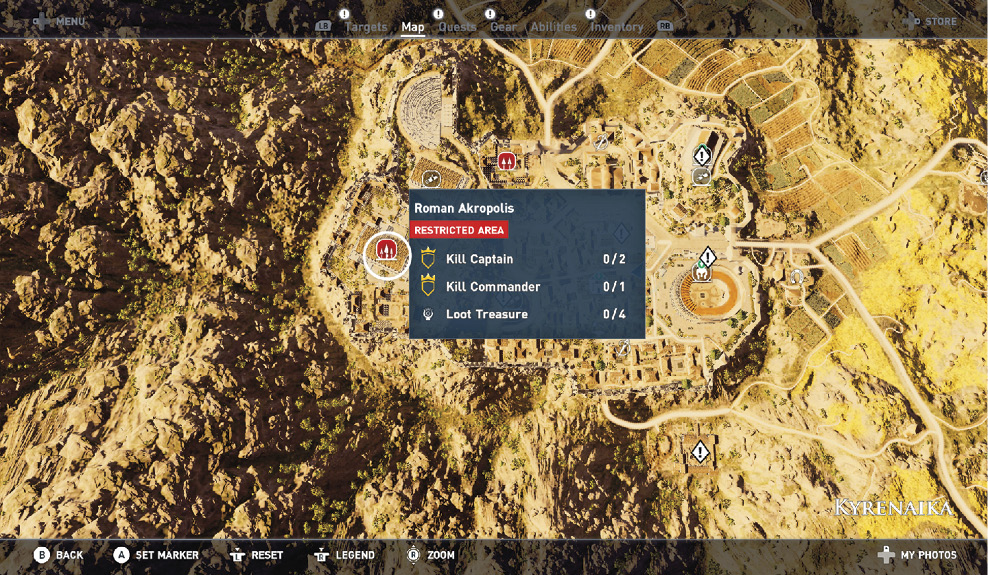Click the B controller button icon
Screen dimensions: 988x575
click(x=42, y=555)
